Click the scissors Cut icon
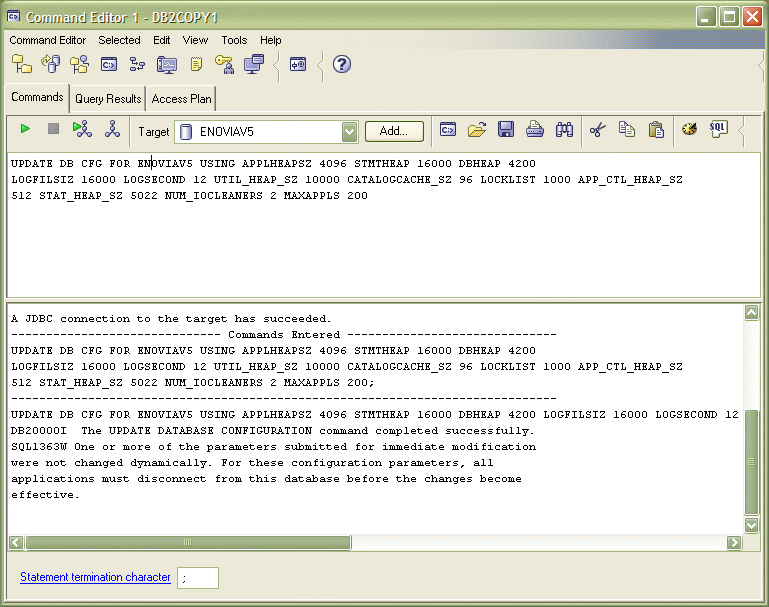 pos(597,130)
